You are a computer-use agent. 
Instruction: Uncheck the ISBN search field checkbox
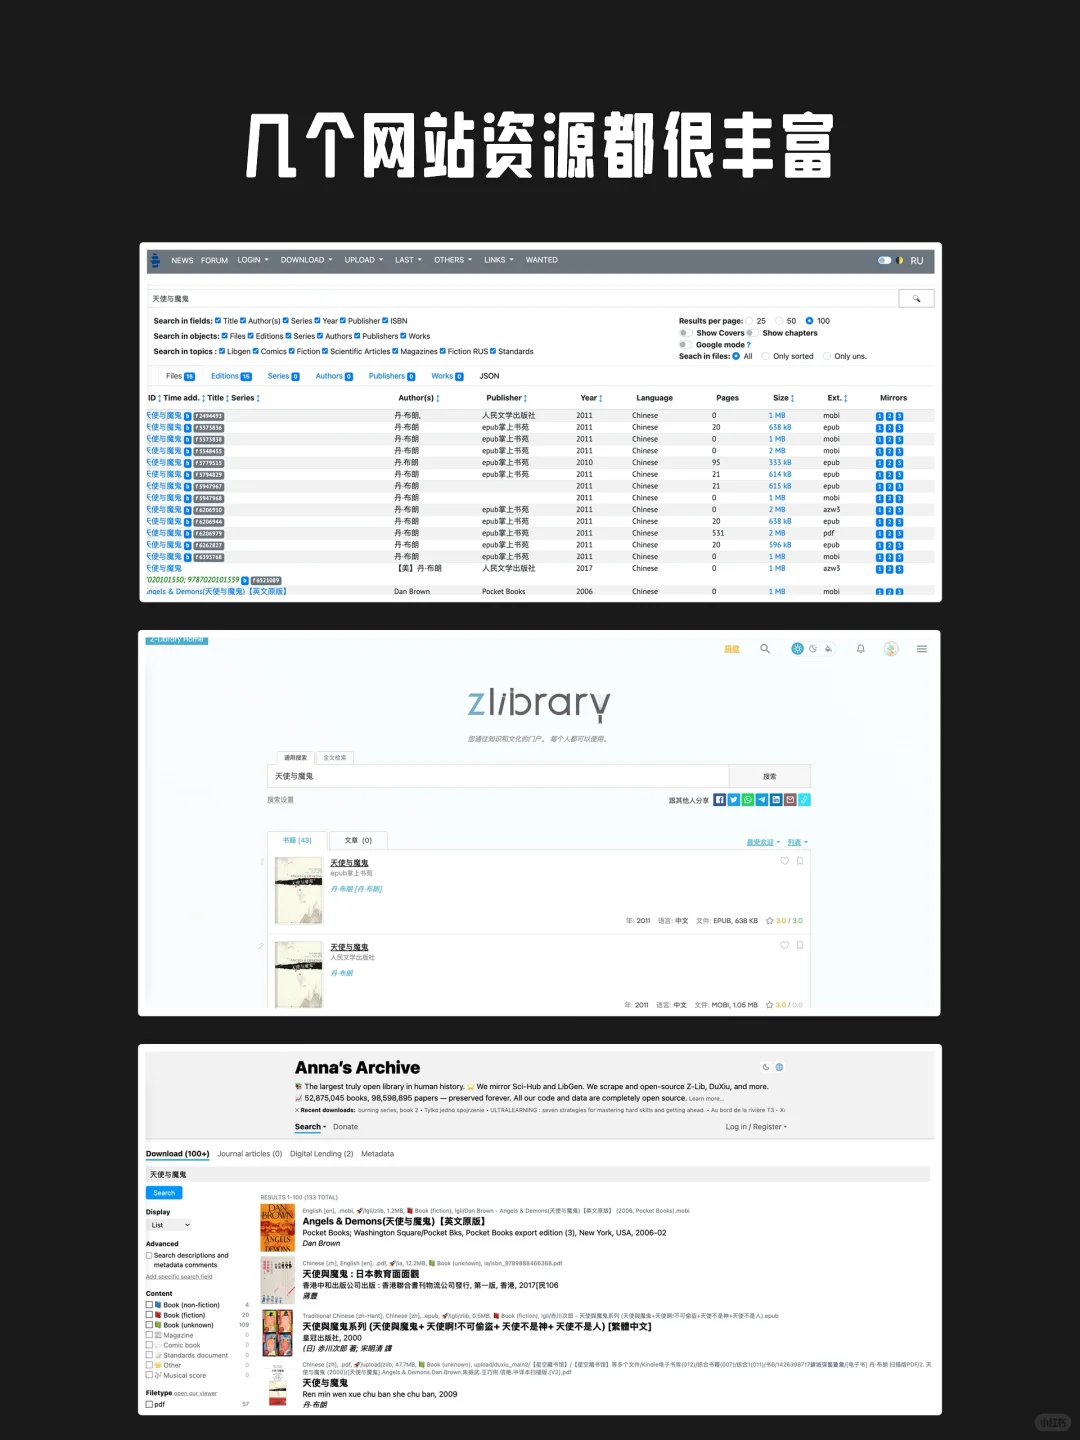[x=385, y=321]
